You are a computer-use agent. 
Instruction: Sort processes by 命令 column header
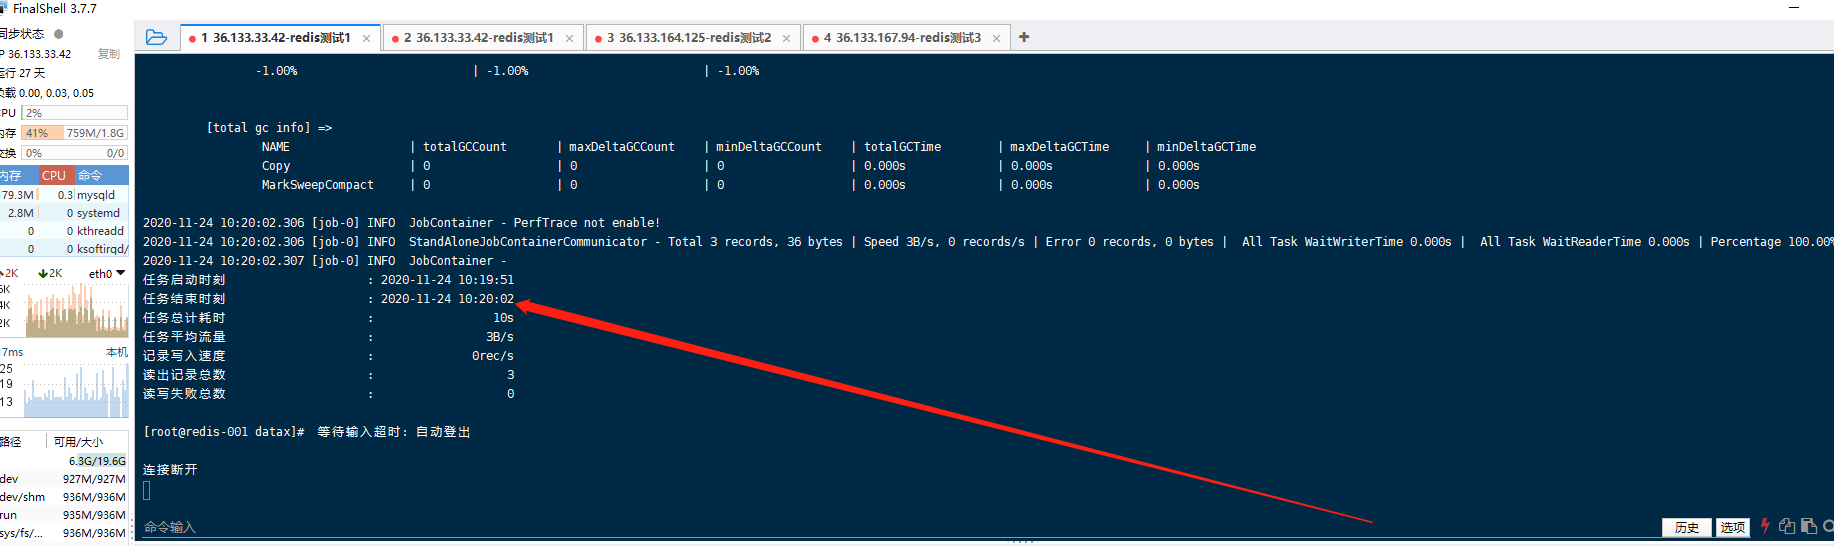click(101, 175)
